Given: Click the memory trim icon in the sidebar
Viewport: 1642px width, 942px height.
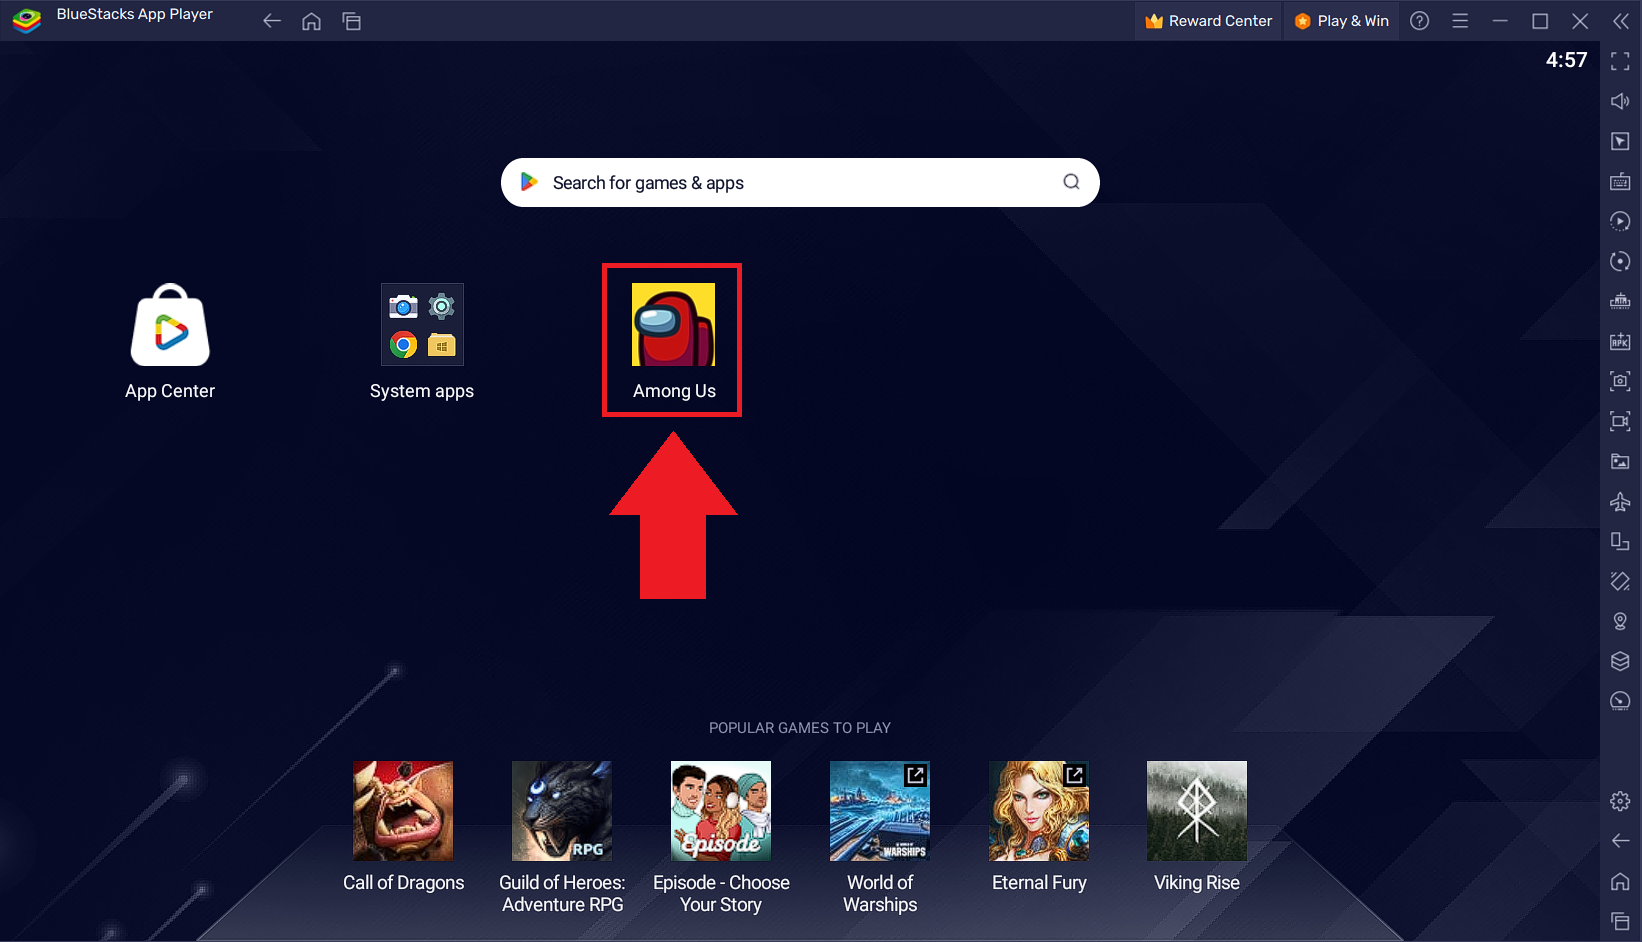Looking at the screenshot, I should coord(1620,301).
